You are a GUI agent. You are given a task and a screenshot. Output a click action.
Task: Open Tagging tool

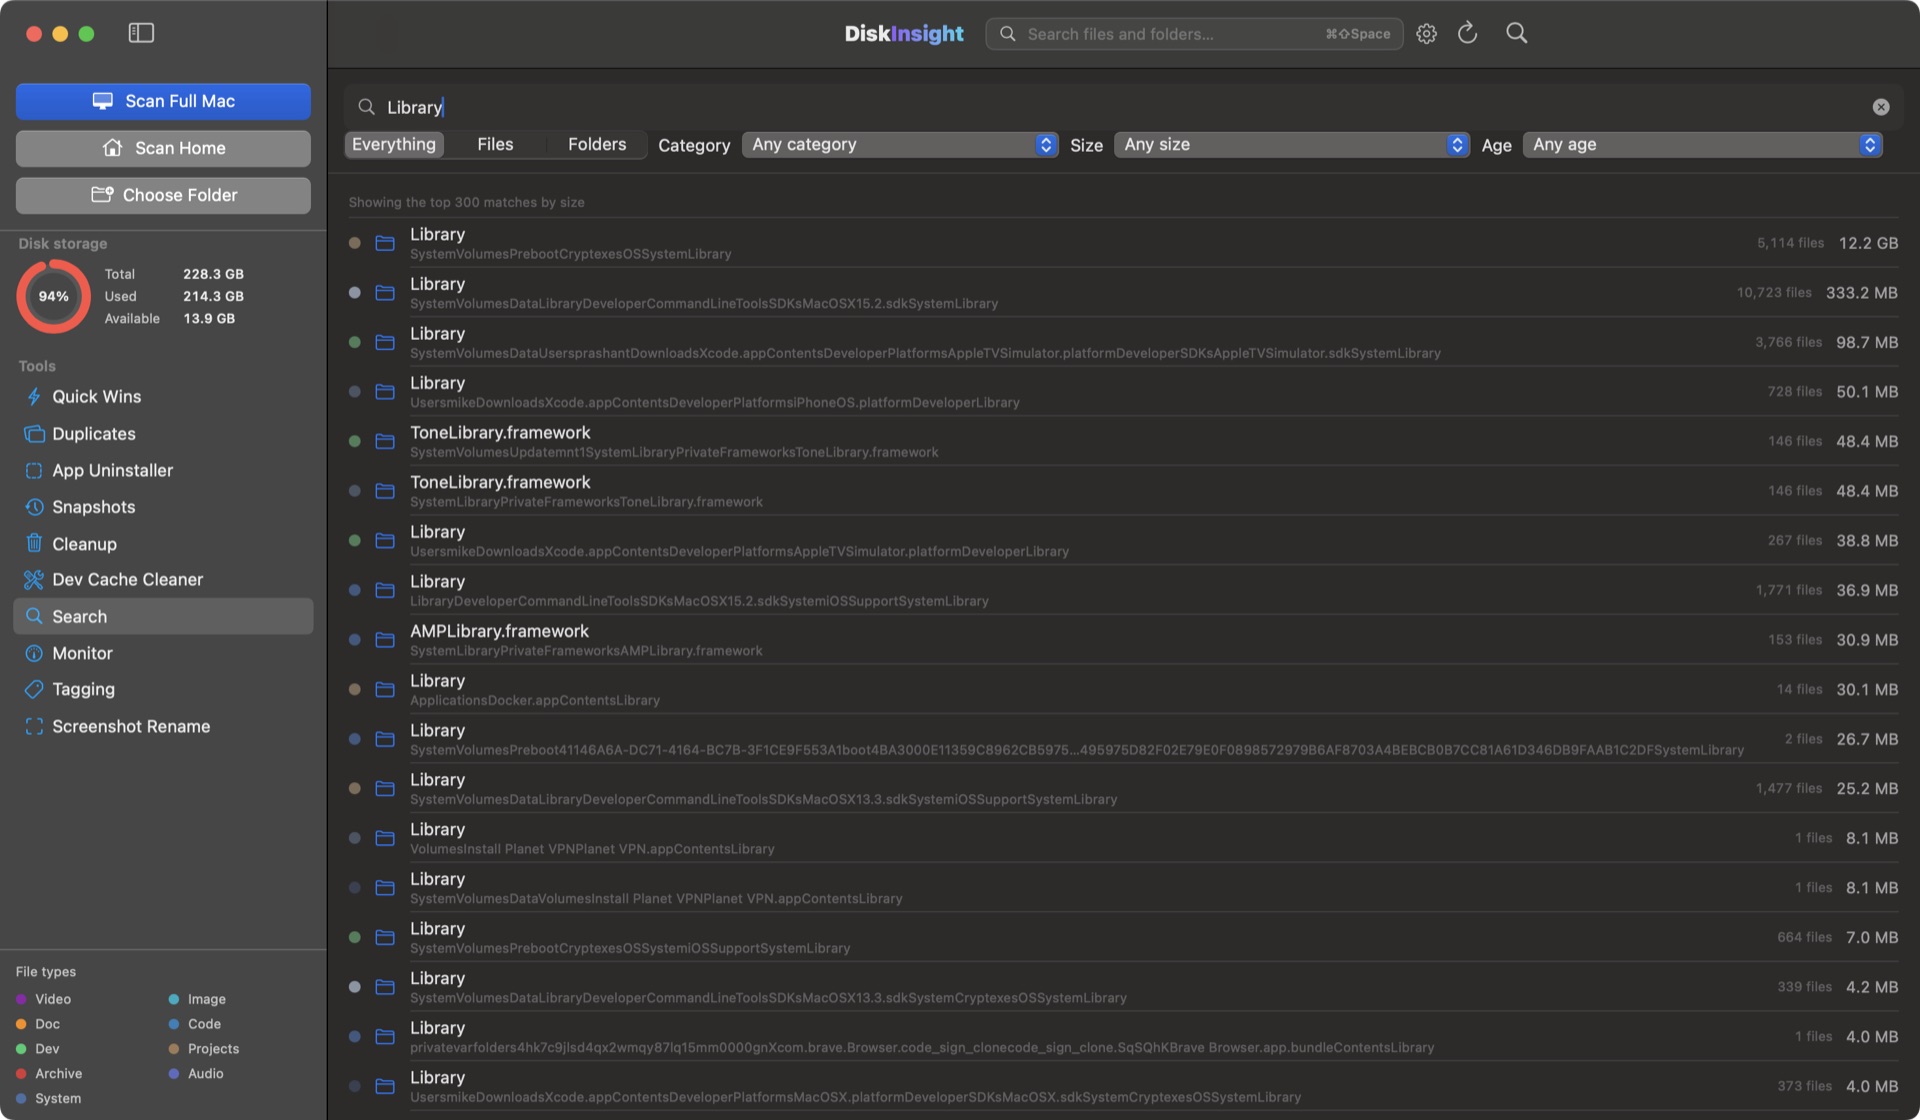[163, 690]
